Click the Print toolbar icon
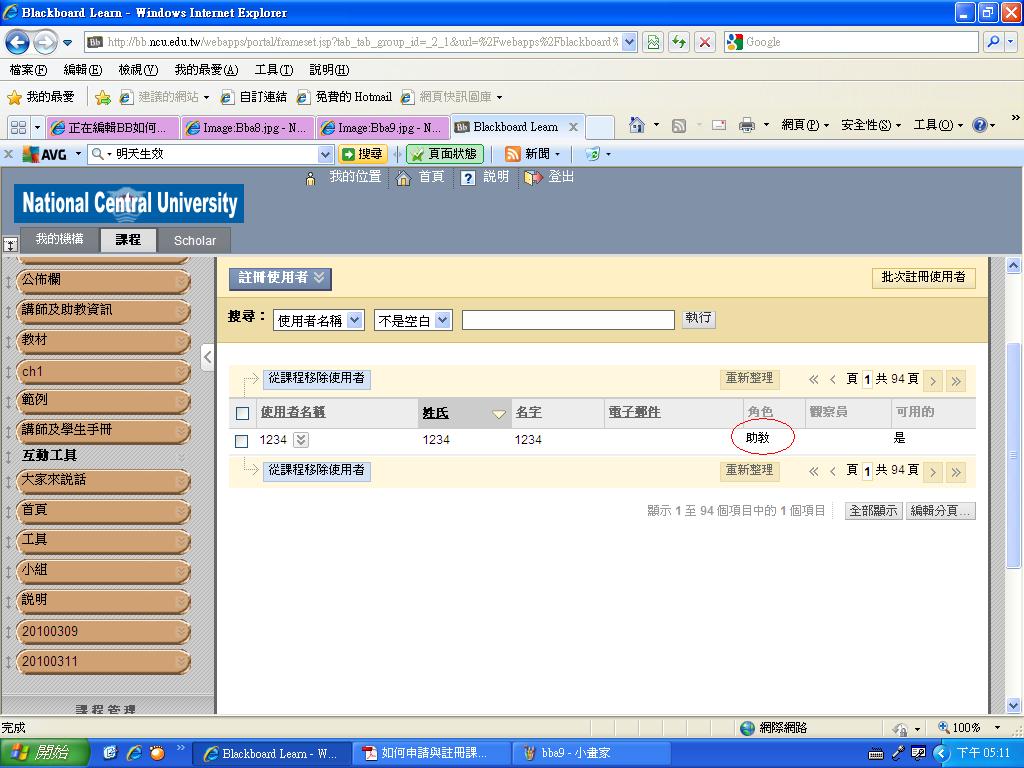 click(746, 125)
